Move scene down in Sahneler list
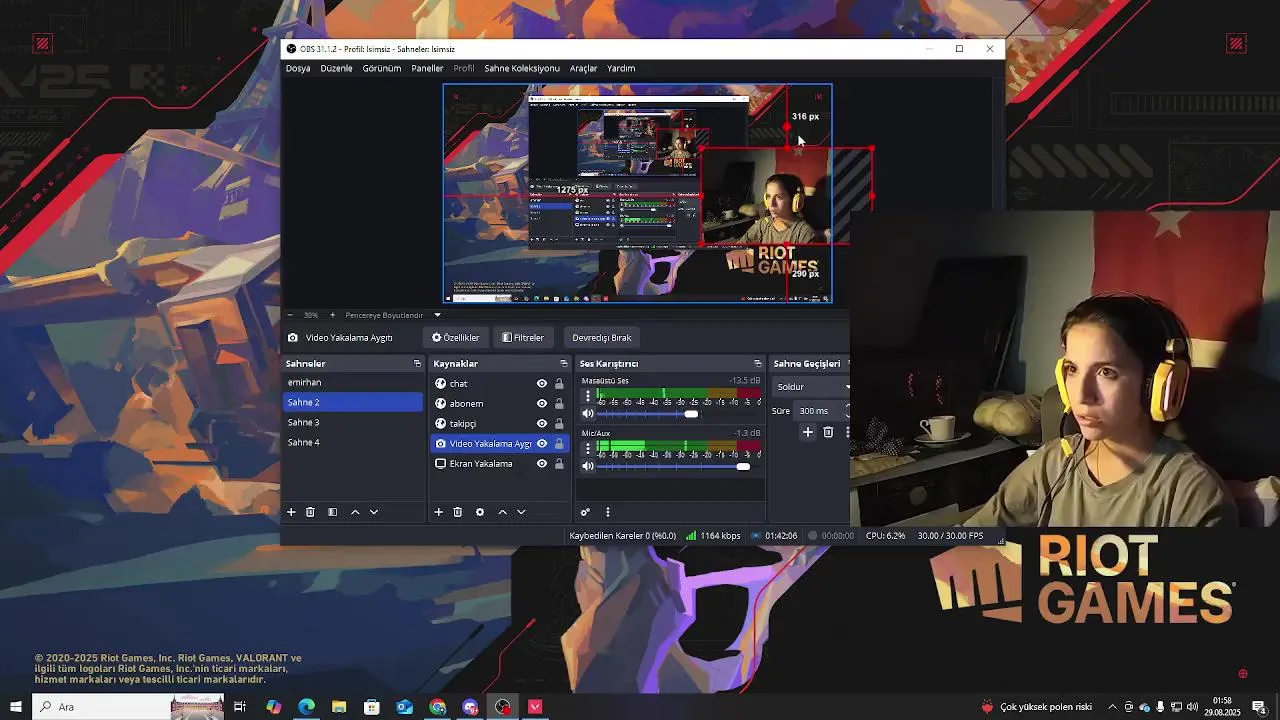Viewport: 1280px width, 720px height. (374, 512)
